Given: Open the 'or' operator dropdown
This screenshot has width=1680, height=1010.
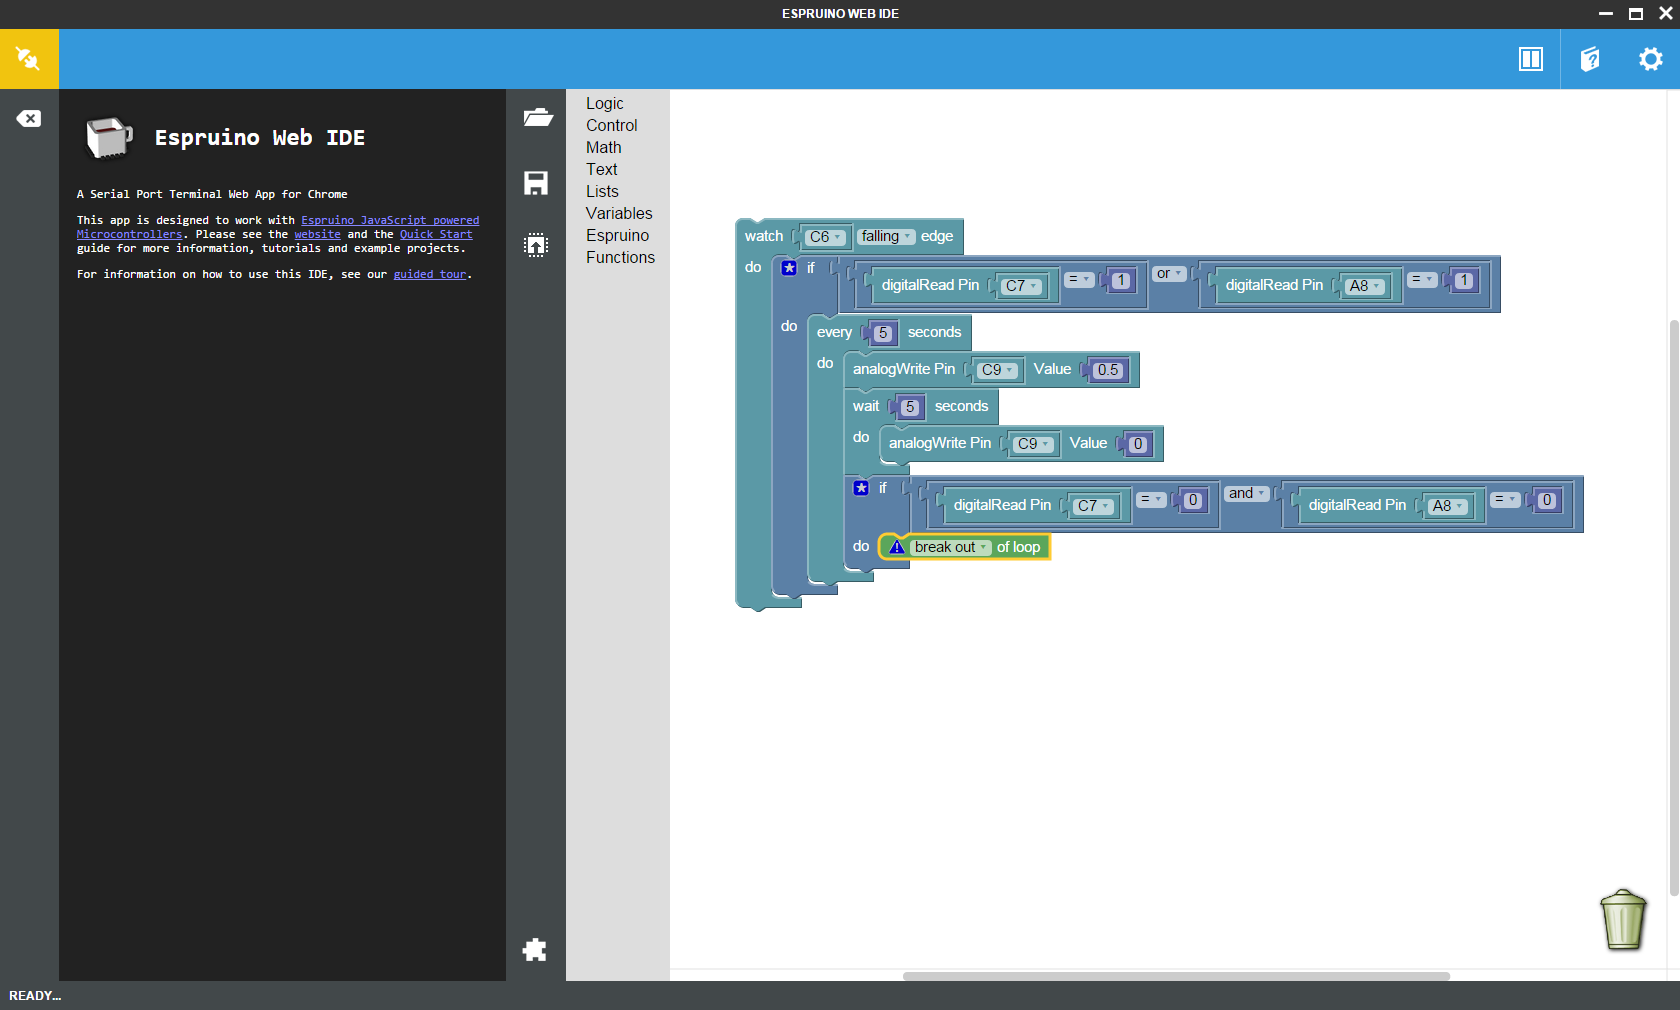Looking at the screenshot, I should tap(1169, 273).
